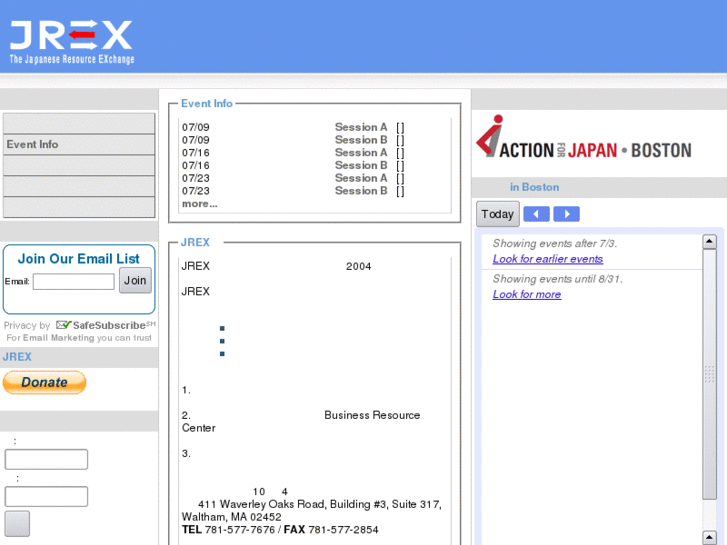Click the TEL 781-577-7676 phone number
The height and width of the screenshot is (545, 727).
229,529
